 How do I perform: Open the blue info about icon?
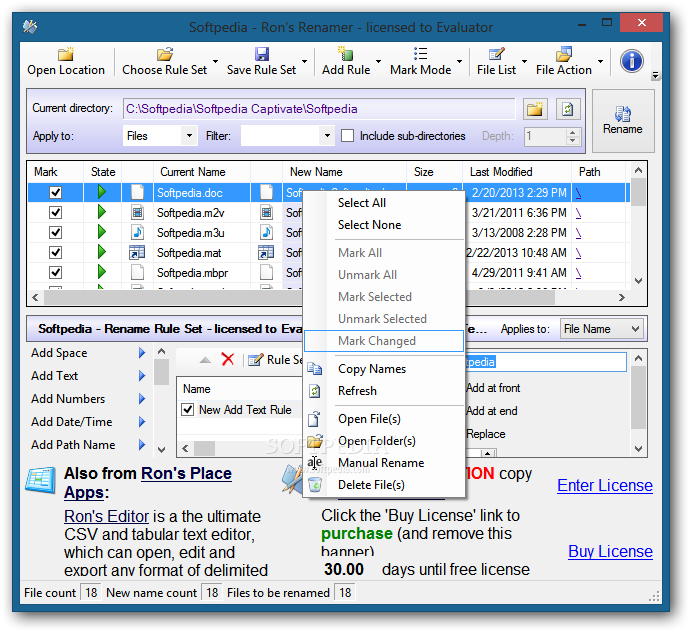[x=632, y=61]
